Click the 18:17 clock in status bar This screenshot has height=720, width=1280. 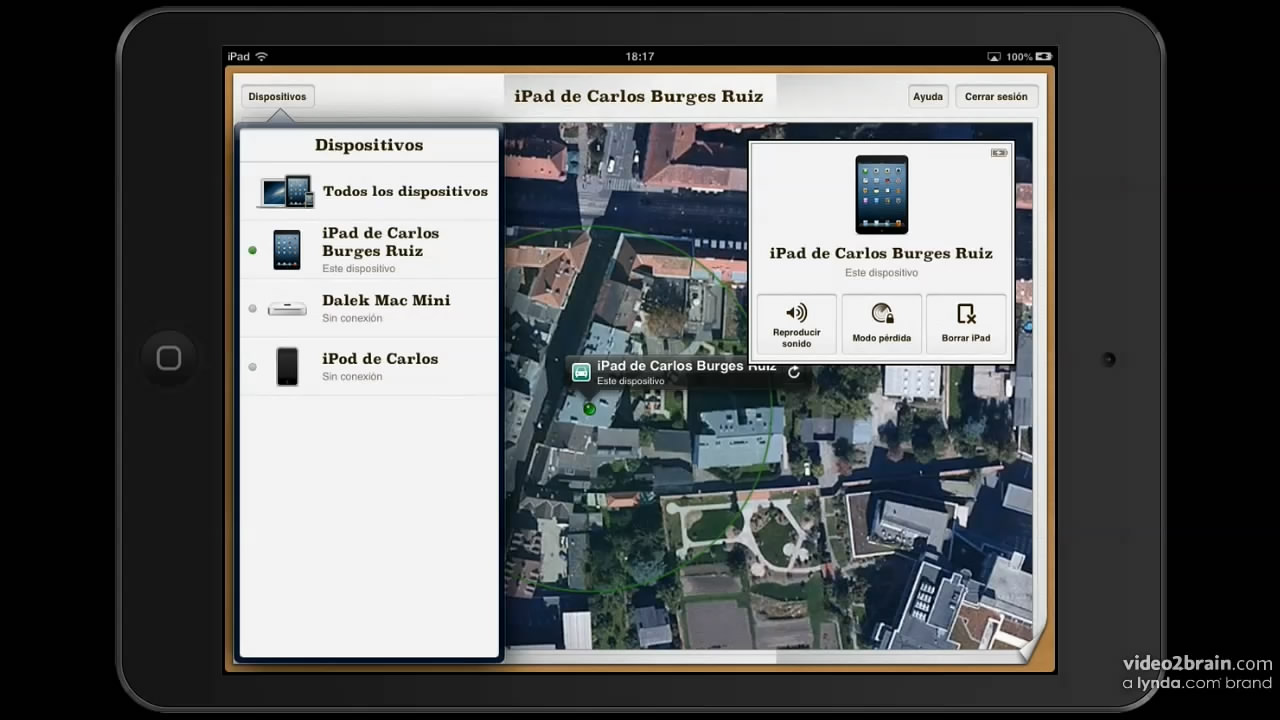[x=640, y=57]
